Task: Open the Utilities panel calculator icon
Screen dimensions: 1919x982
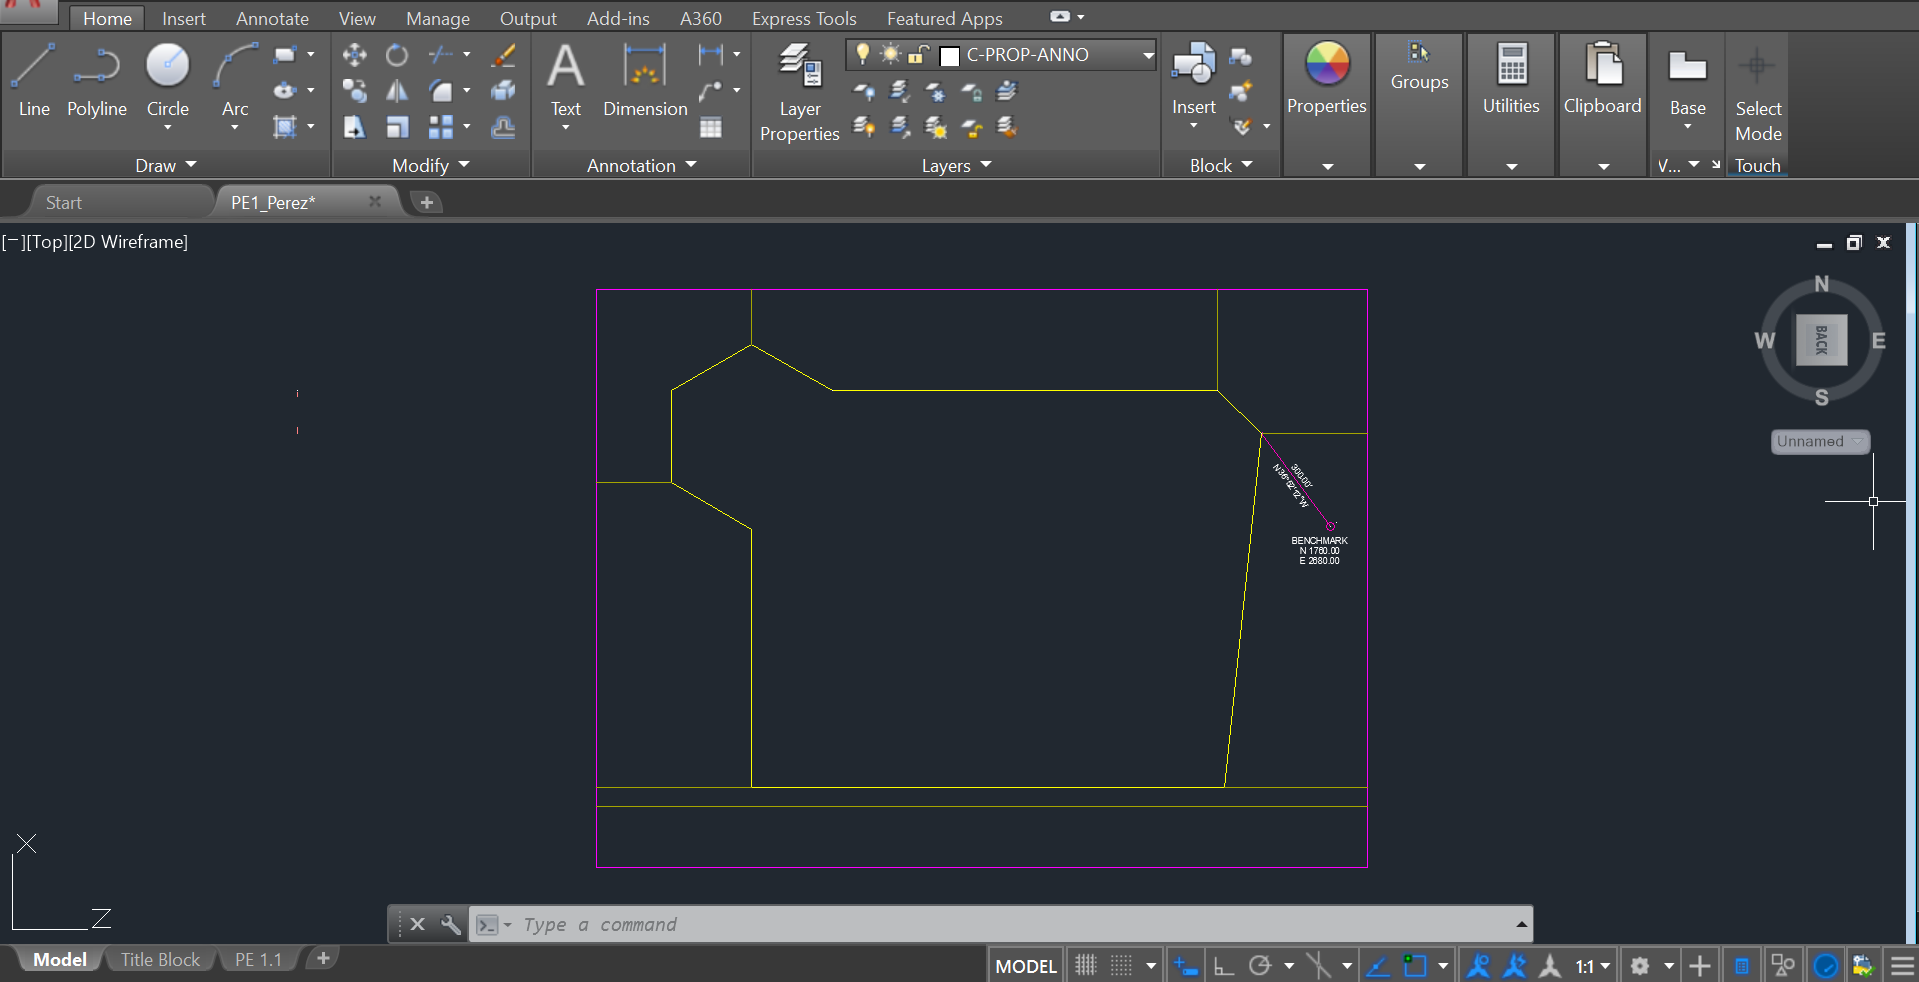Action: 1512,65
